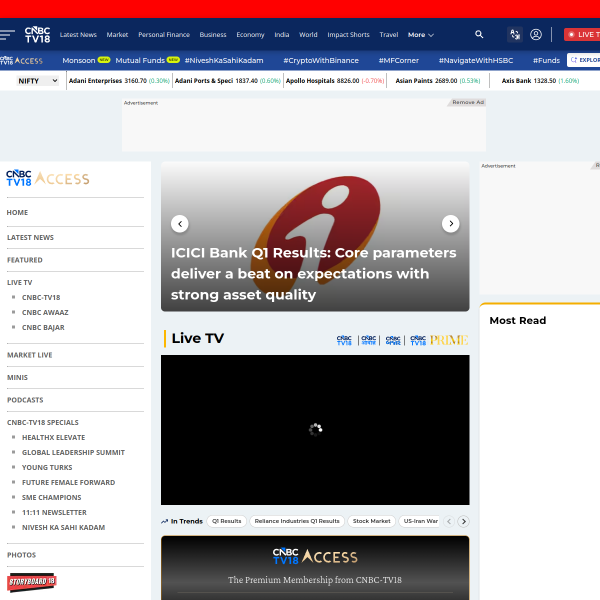600x600 pixels.
Task: Click the CNBC TV18 header logo
Action: (38, 35)
